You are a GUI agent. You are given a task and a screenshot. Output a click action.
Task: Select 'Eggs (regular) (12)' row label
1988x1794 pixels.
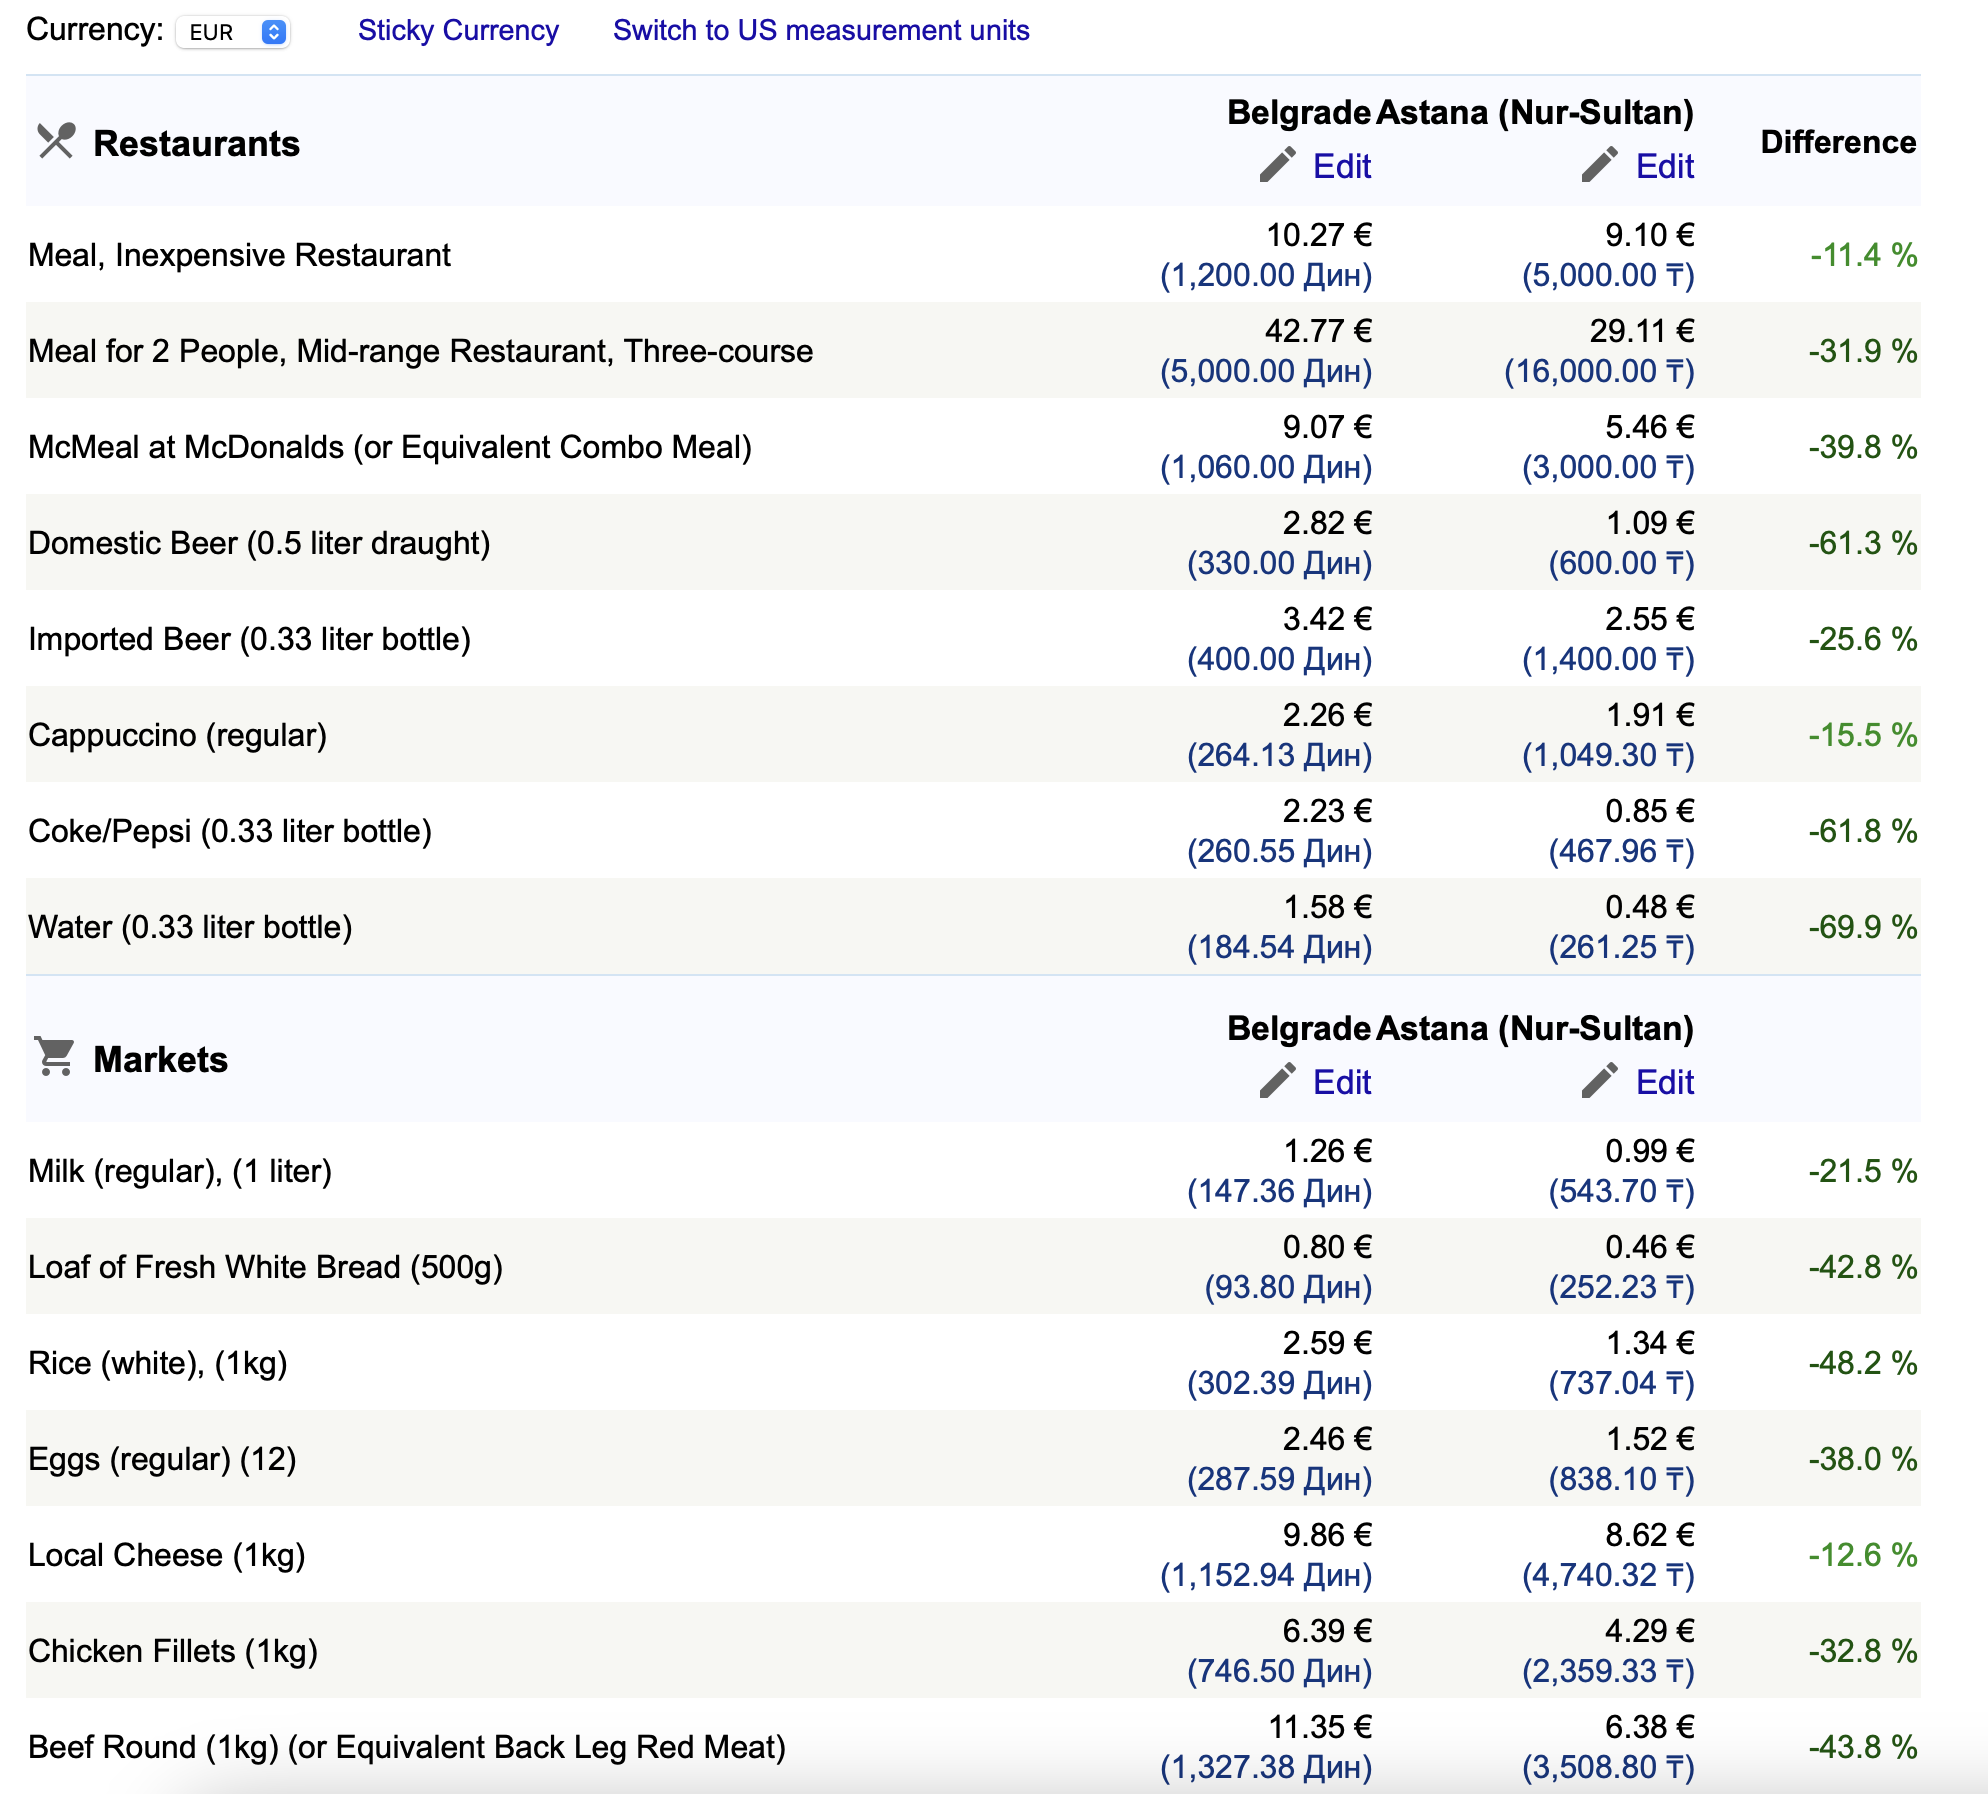pos(162,1459)
